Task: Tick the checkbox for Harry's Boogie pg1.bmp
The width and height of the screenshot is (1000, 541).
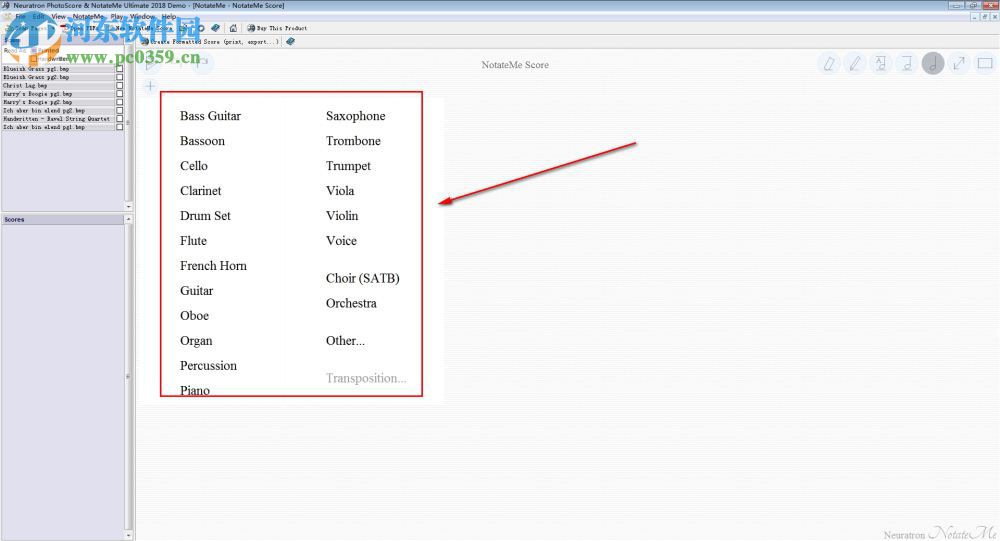Action: click(x=119, y=94)
